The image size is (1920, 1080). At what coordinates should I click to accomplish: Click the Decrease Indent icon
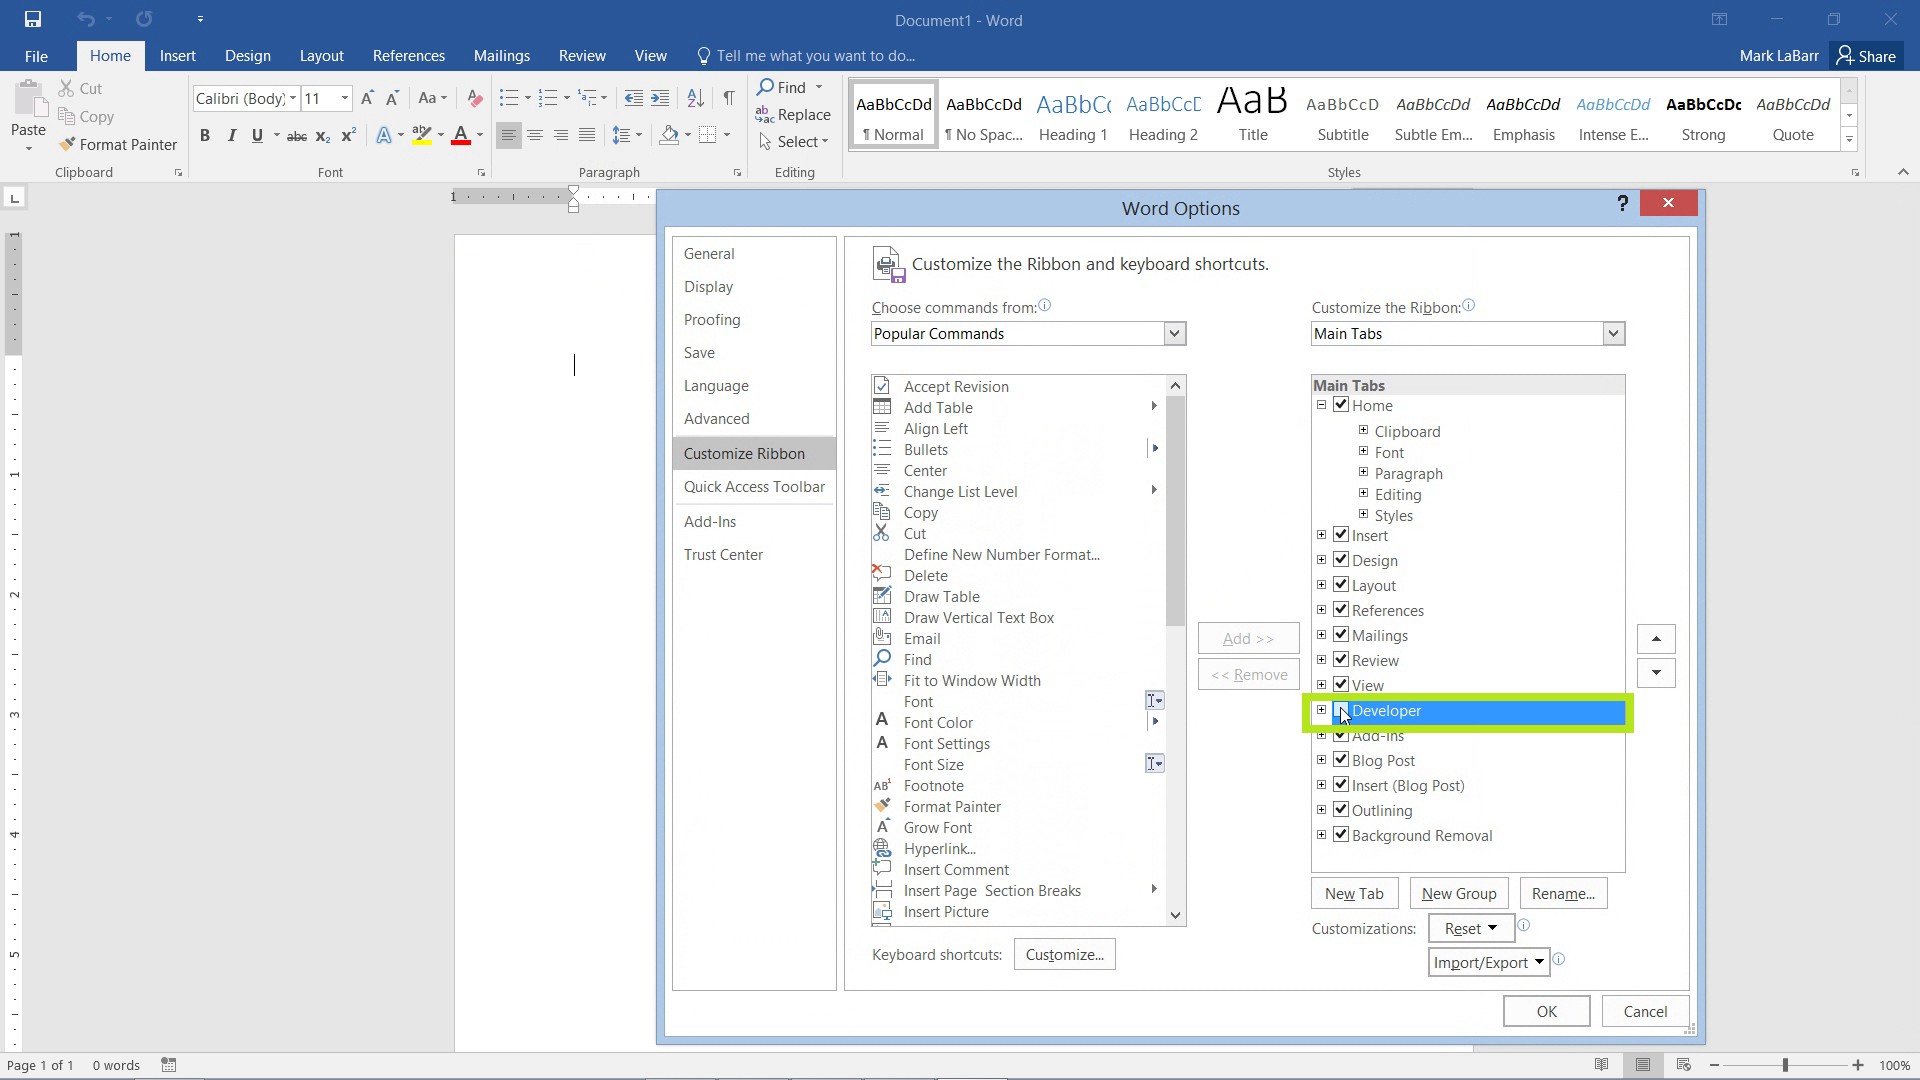633,98
